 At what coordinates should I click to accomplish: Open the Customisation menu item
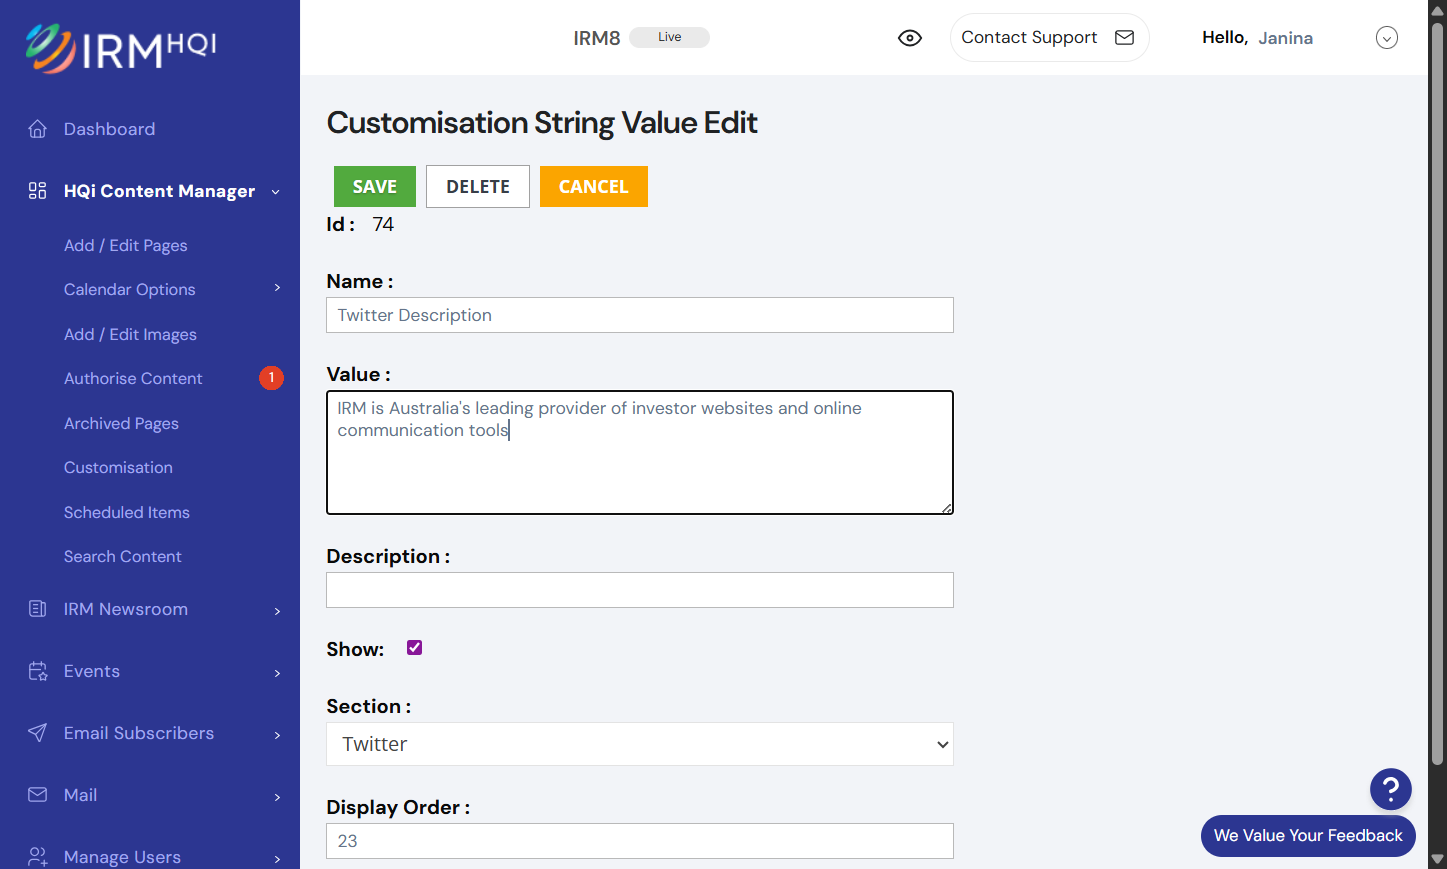click(x=118, y=467)
